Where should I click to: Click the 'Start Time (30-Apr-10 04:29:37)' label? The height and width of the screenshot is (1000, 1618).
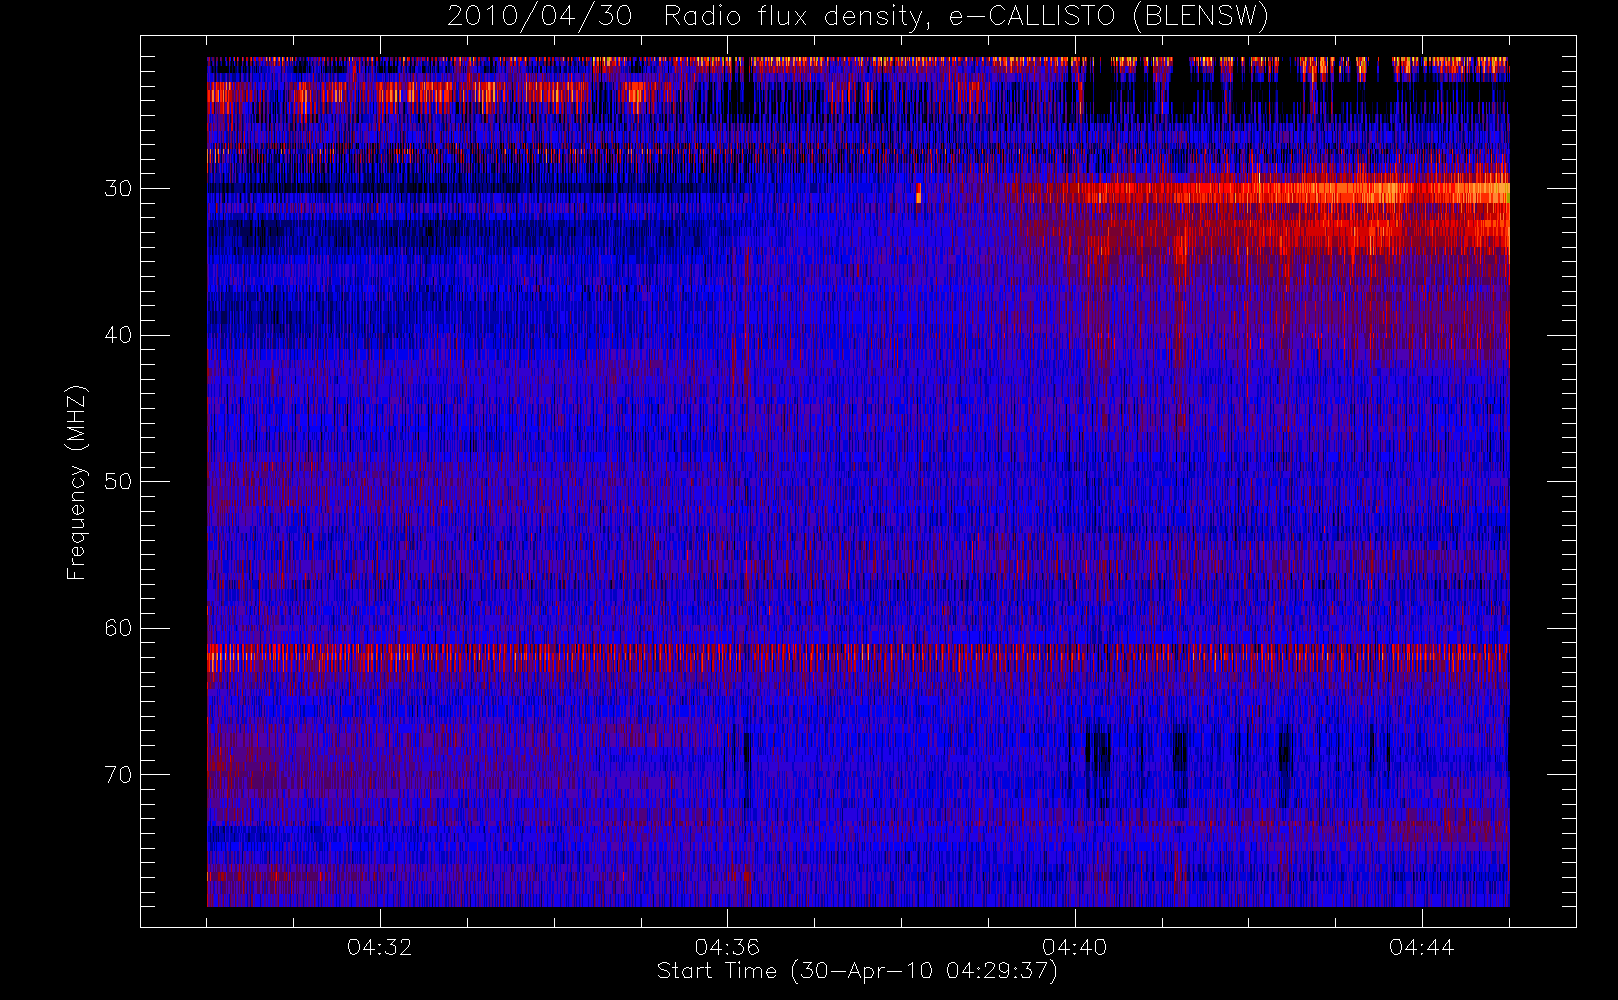point(857,971)
